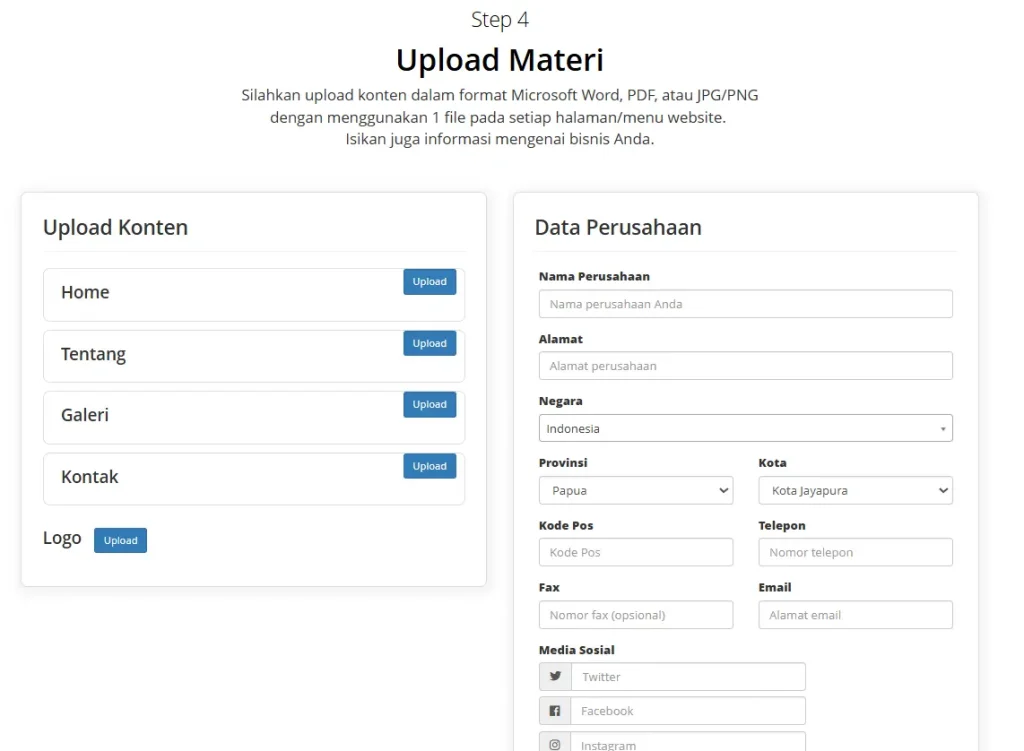Focus the Alamat email input field

click(x=856, y=615)
